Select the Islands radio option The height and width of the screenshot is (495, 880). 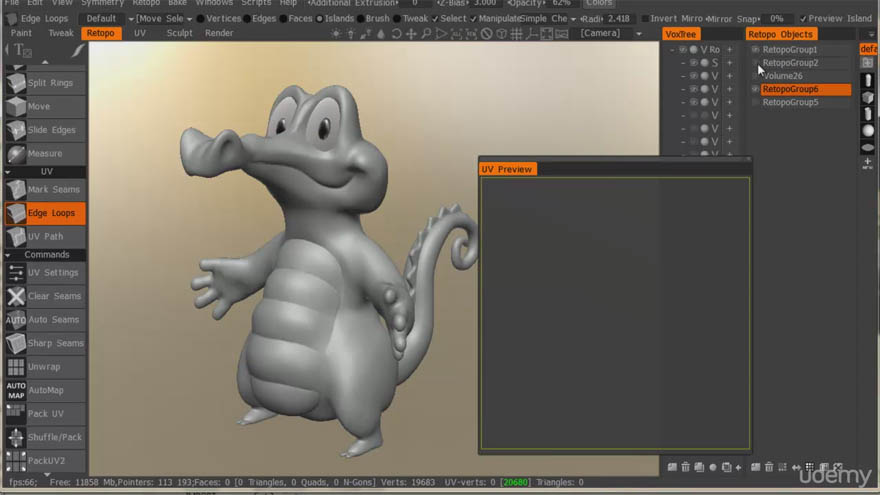[334, 19]
